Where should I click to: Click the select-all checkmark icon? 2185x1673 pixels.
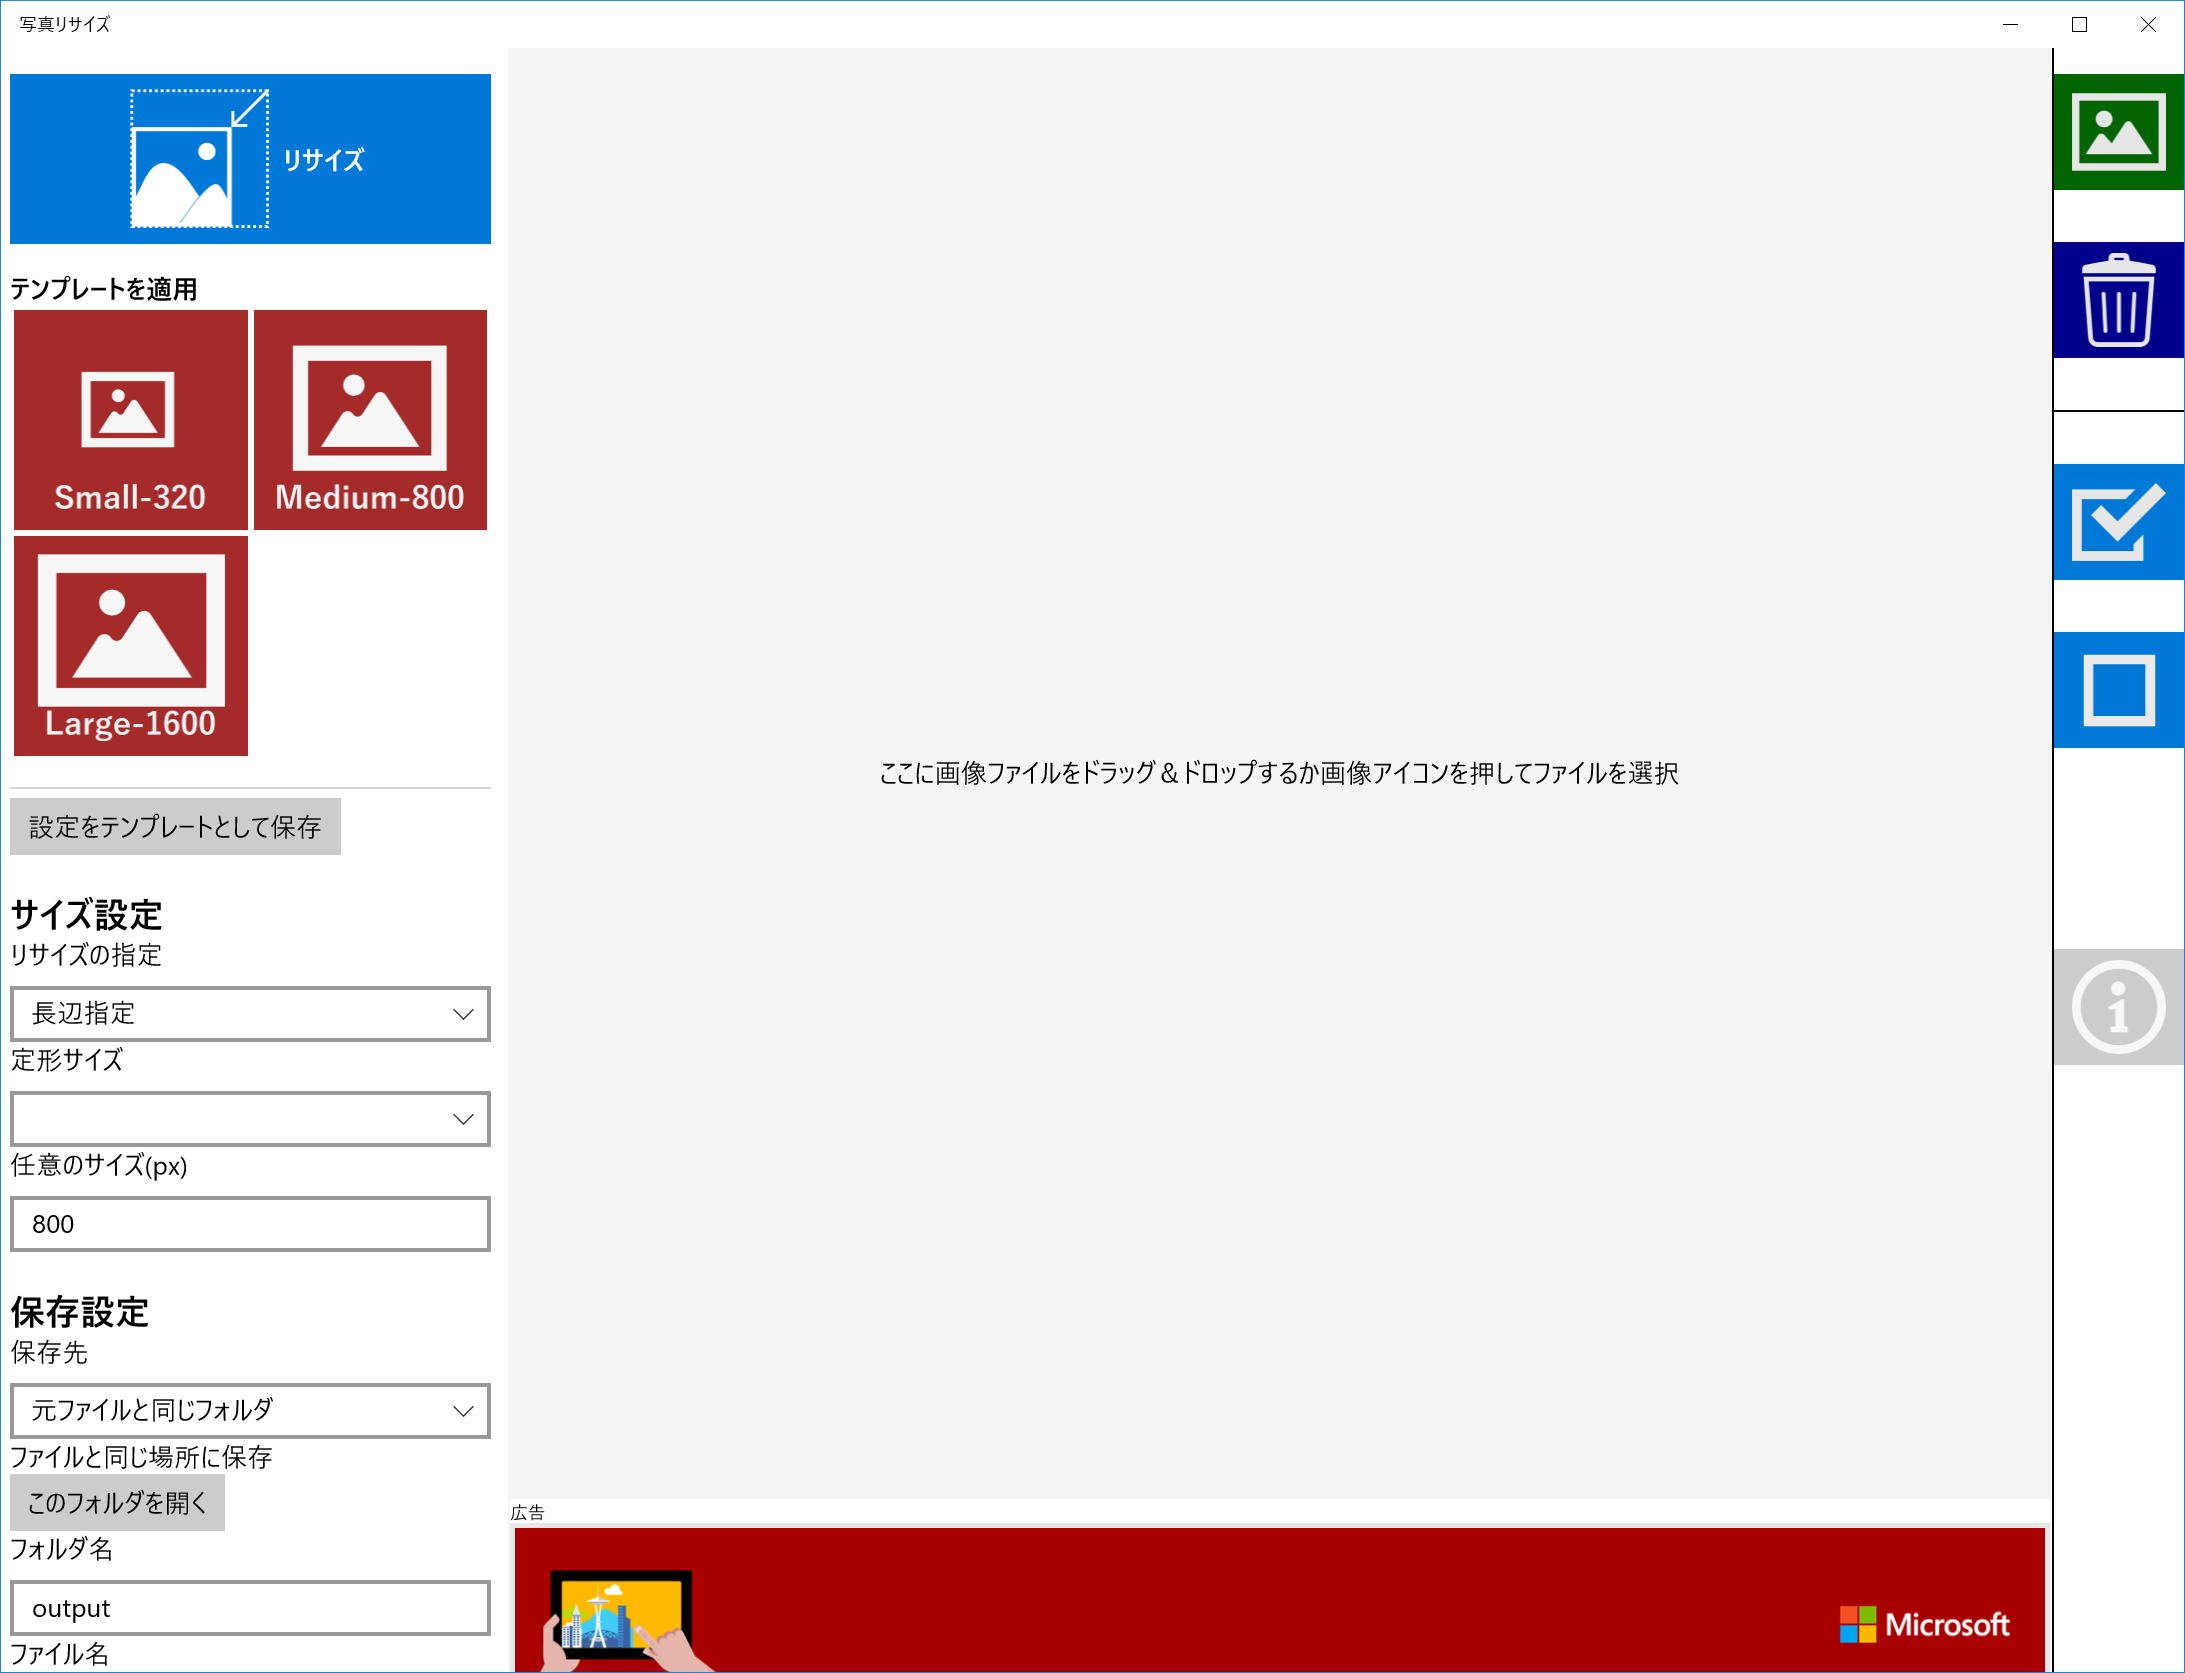point(2118,522)
